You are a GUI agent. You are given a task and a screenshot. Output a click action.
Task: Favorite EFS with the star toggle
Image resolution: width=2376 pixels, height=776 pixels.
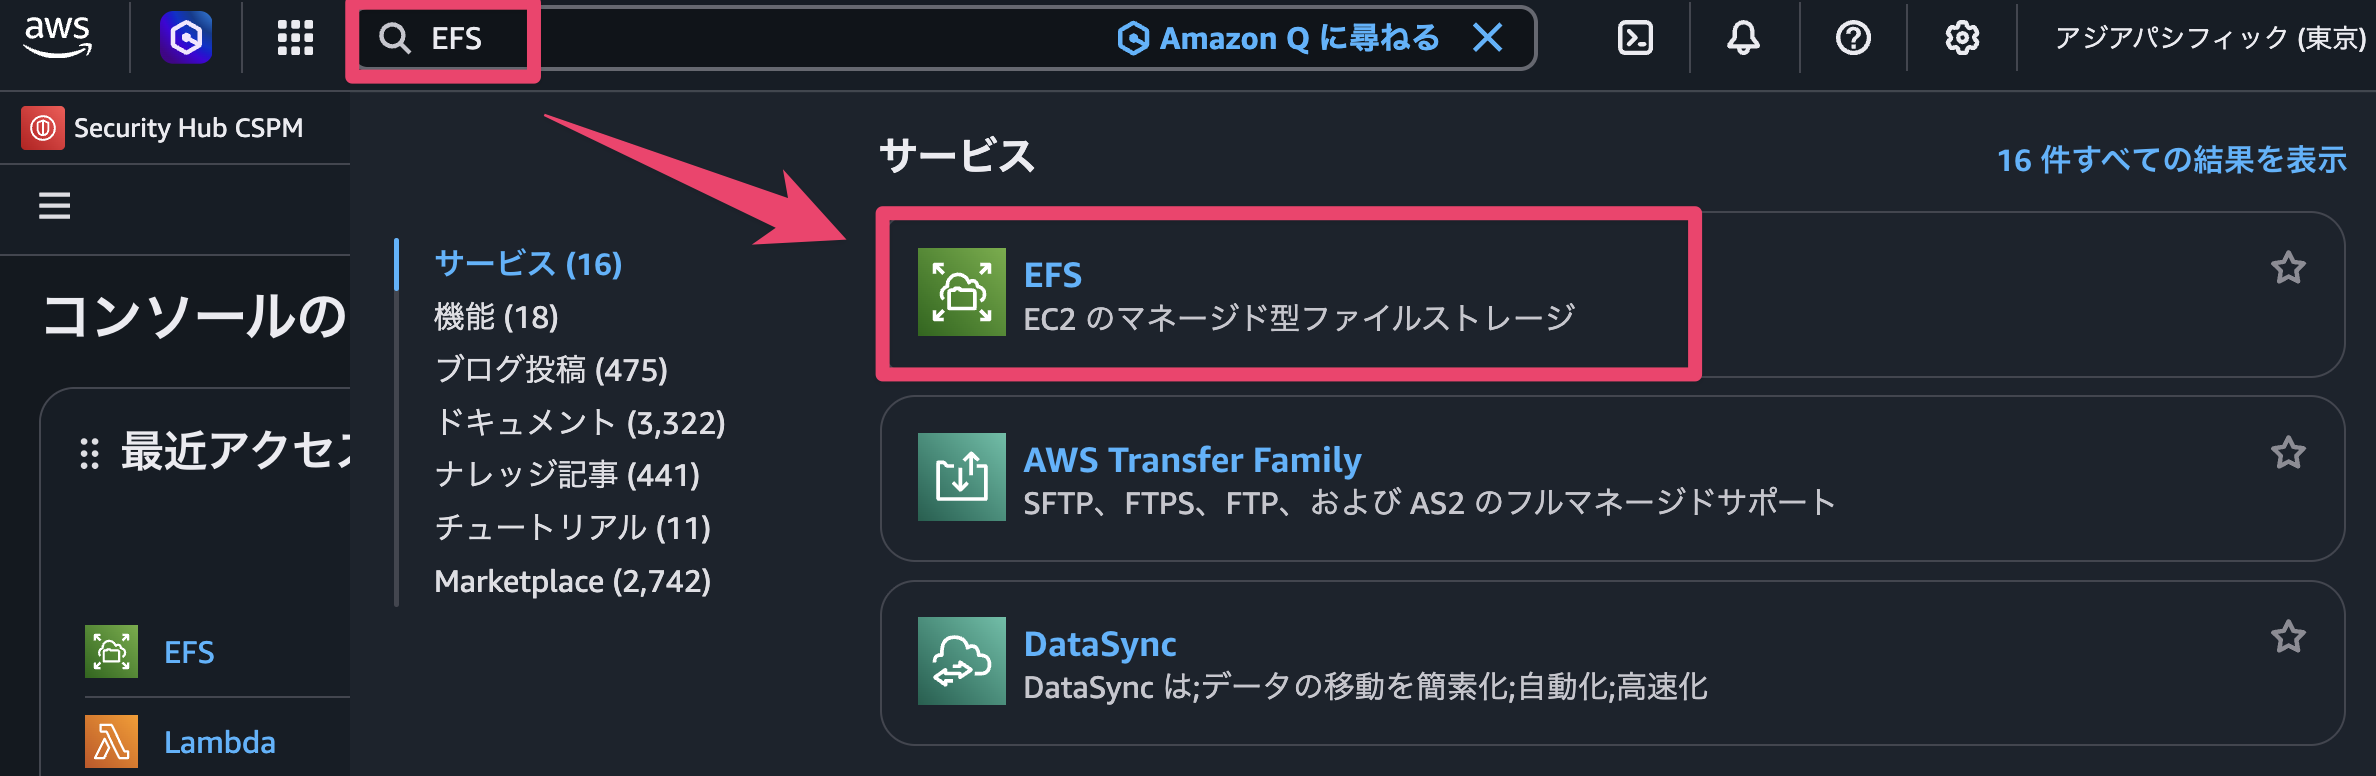[x=2288, y=268]
